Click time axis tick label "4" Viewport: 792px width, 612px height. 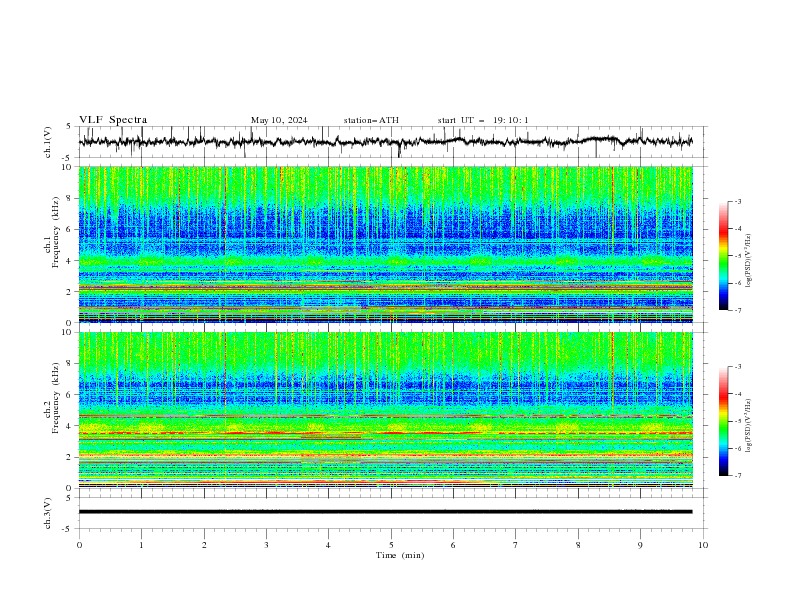coord(328,545)
